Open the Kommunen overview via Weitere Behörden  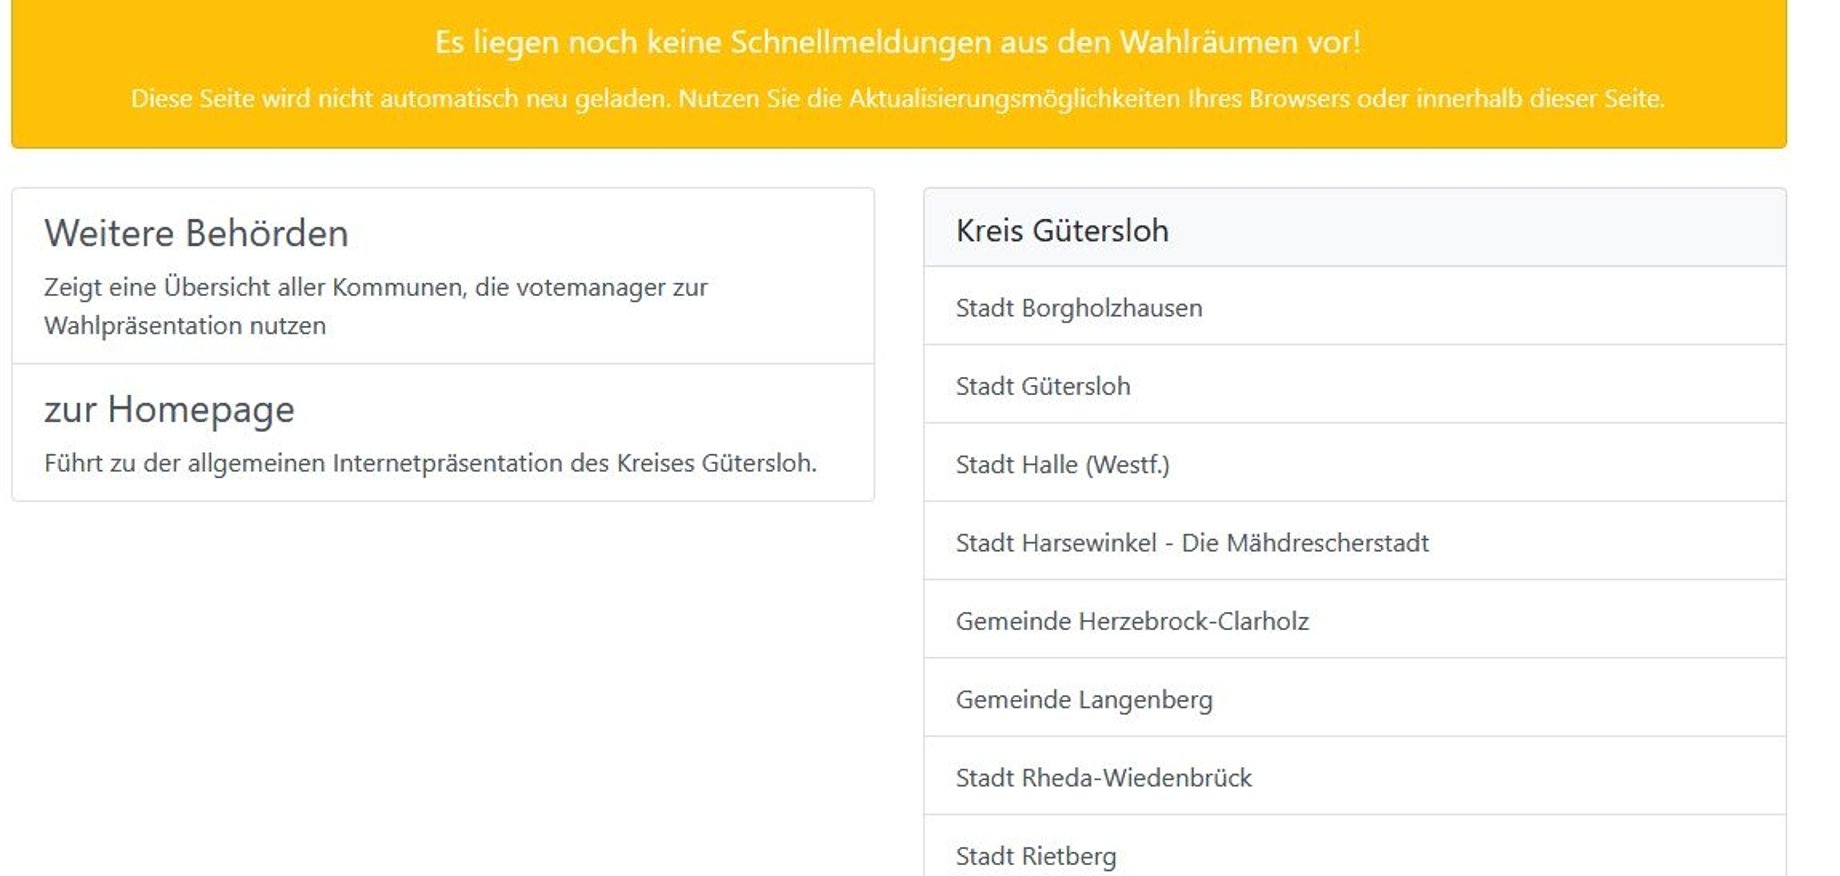[375, 305]
